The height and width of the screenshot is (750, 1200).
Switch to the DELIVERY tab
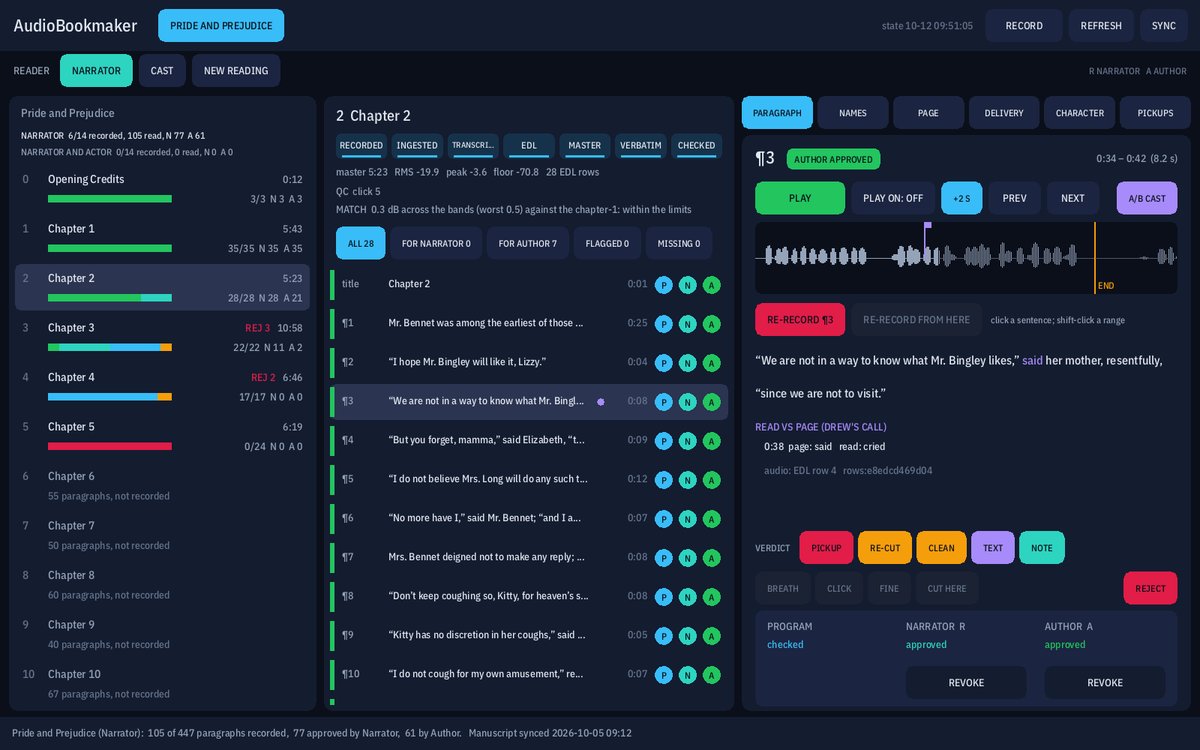point(1004,113)
